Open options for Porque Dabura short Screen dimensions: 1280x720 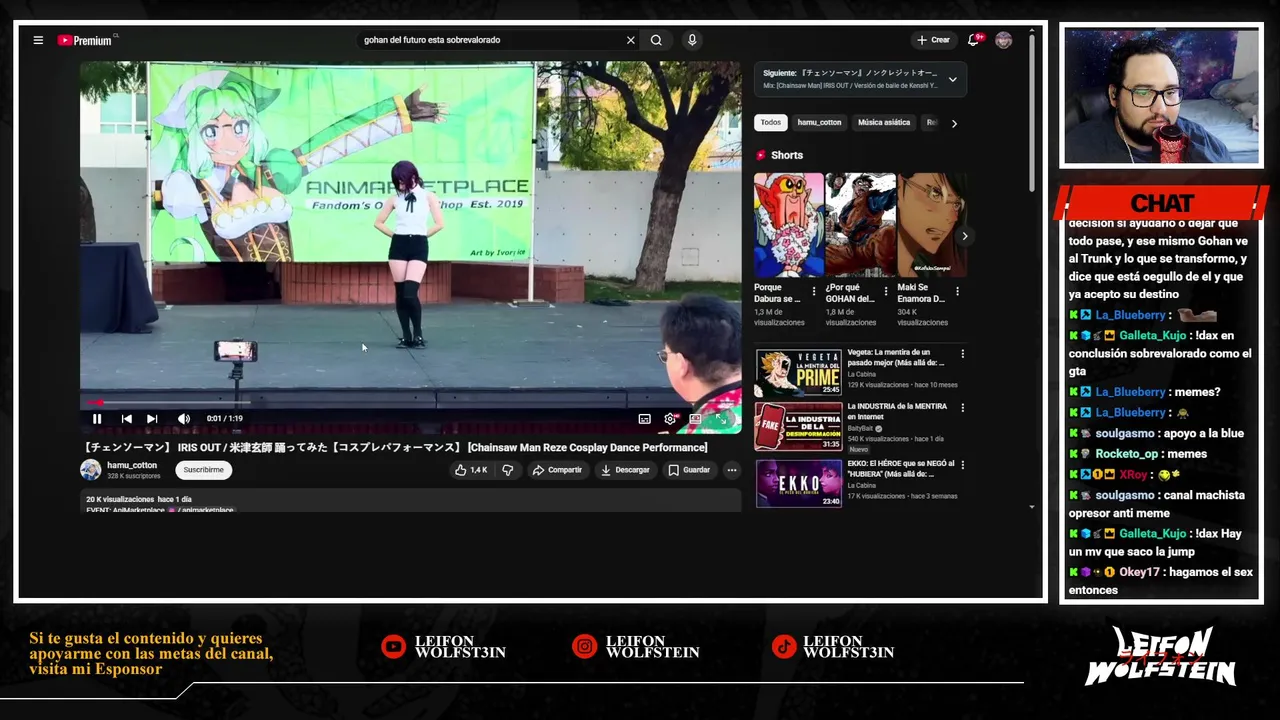(813, 292)
